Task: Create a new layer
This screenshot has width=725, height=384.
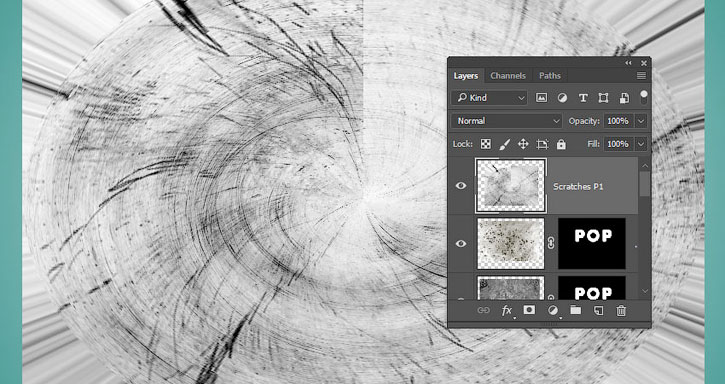Action: pyautogui.click(x=598, y=310)
